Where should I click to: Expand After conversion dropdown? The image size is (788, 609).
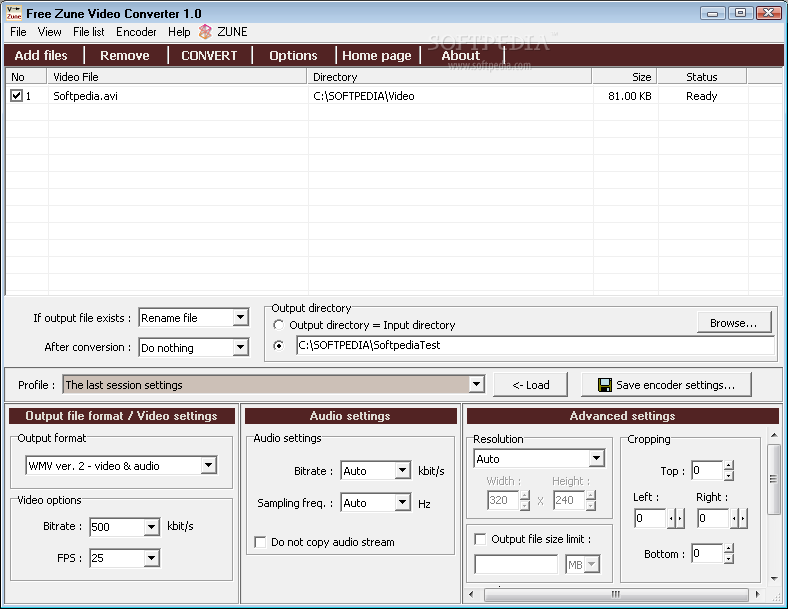[241, 347]
